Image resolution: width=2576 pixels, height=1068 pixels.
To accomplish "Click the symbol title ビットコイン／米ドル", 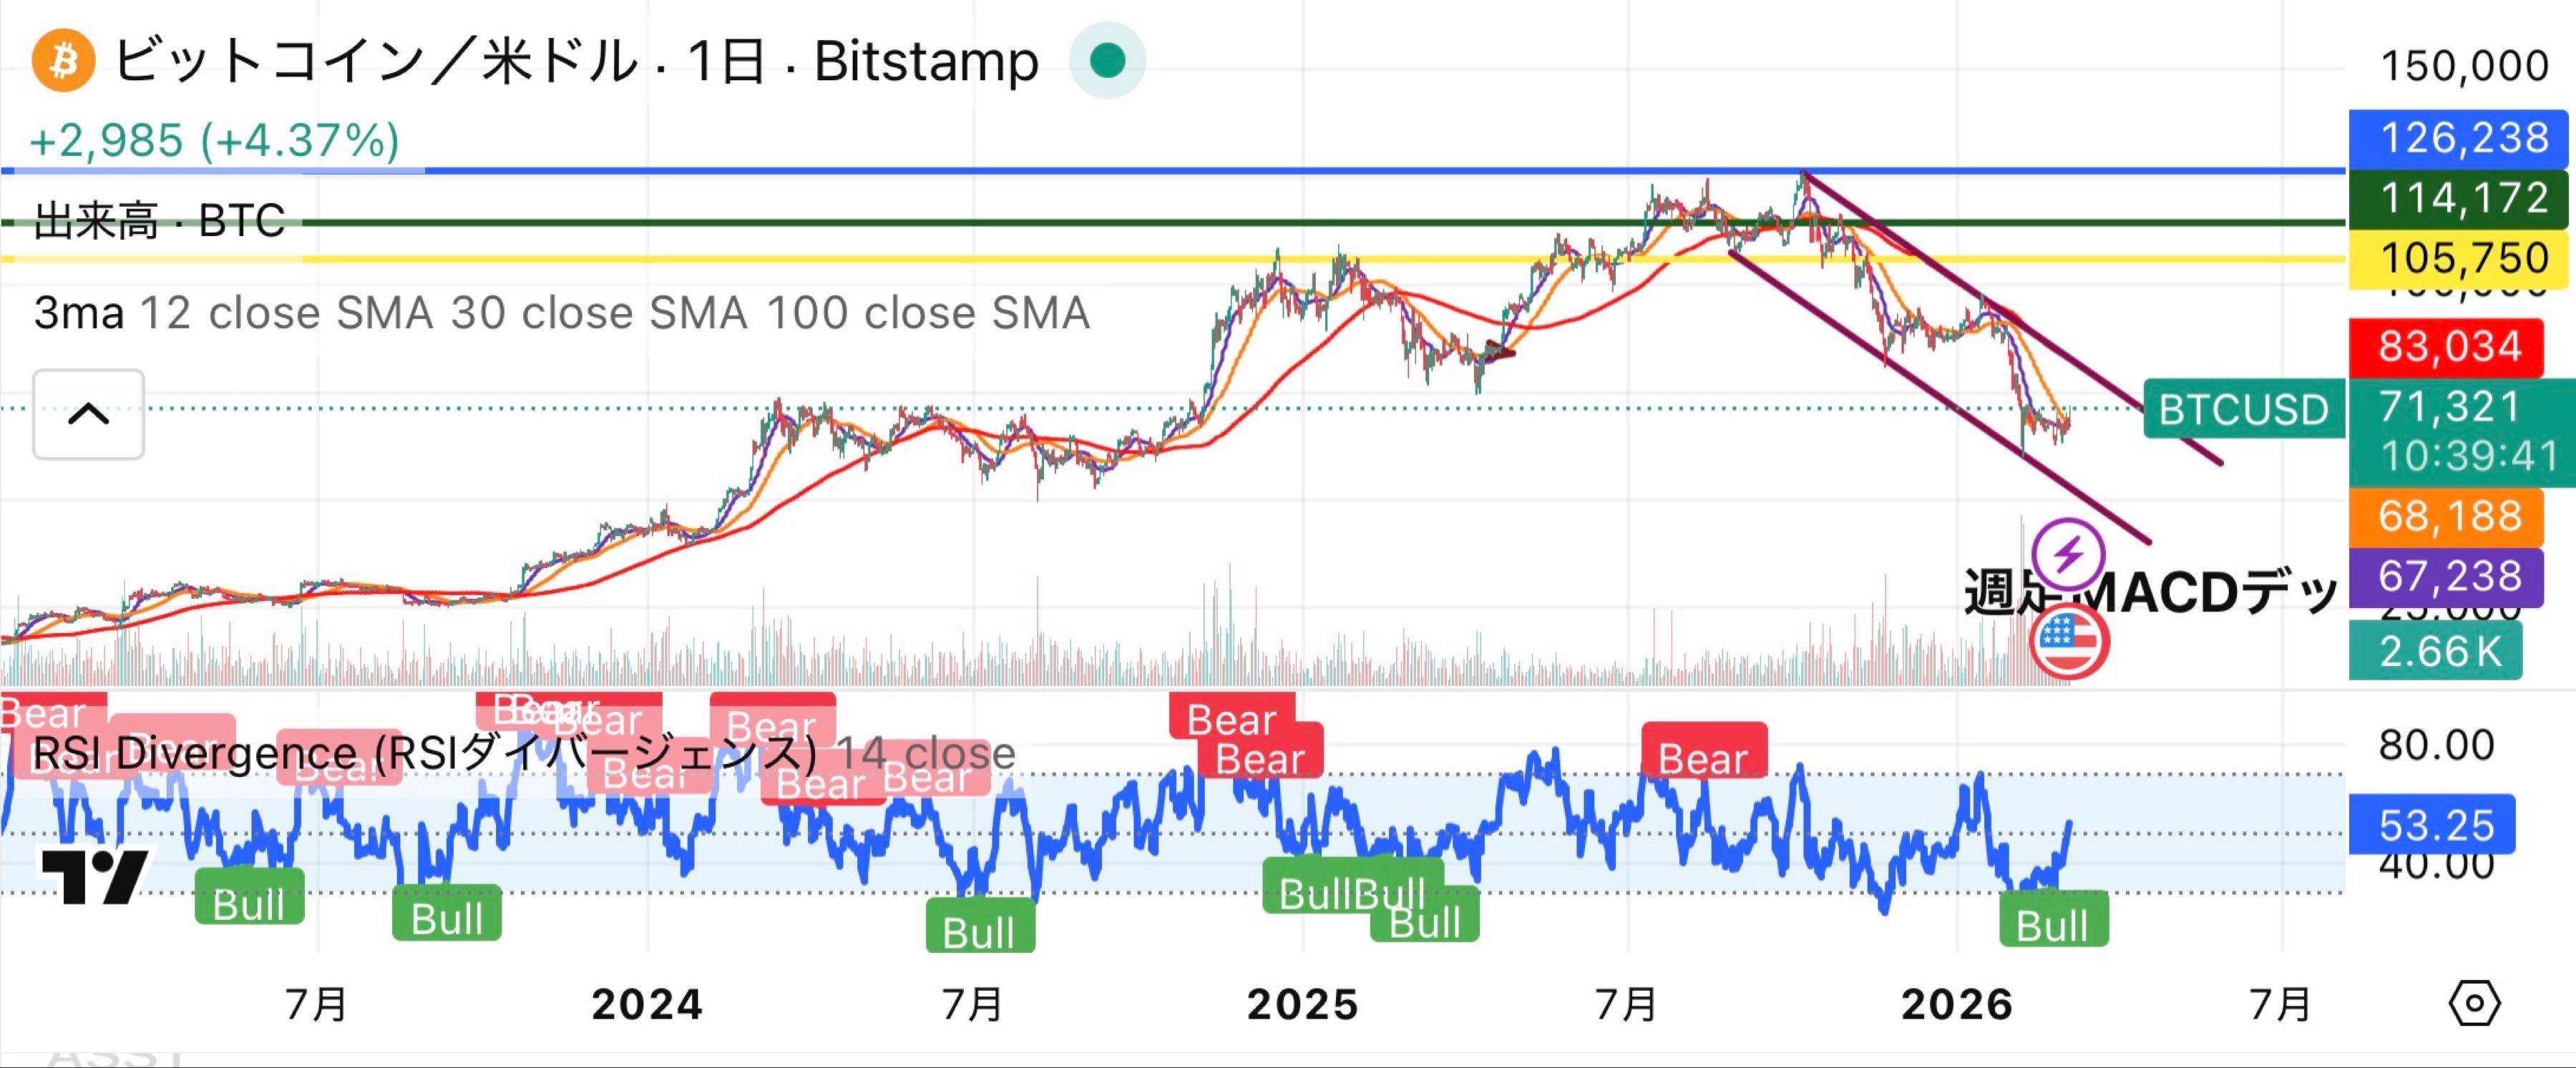I will pos(375,62).
